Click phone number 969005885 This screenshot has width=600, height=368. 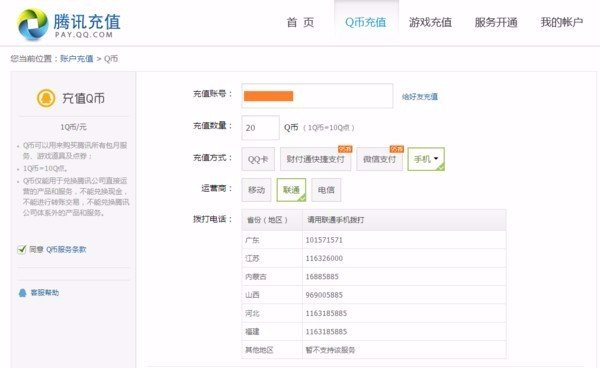click(324, 295)
